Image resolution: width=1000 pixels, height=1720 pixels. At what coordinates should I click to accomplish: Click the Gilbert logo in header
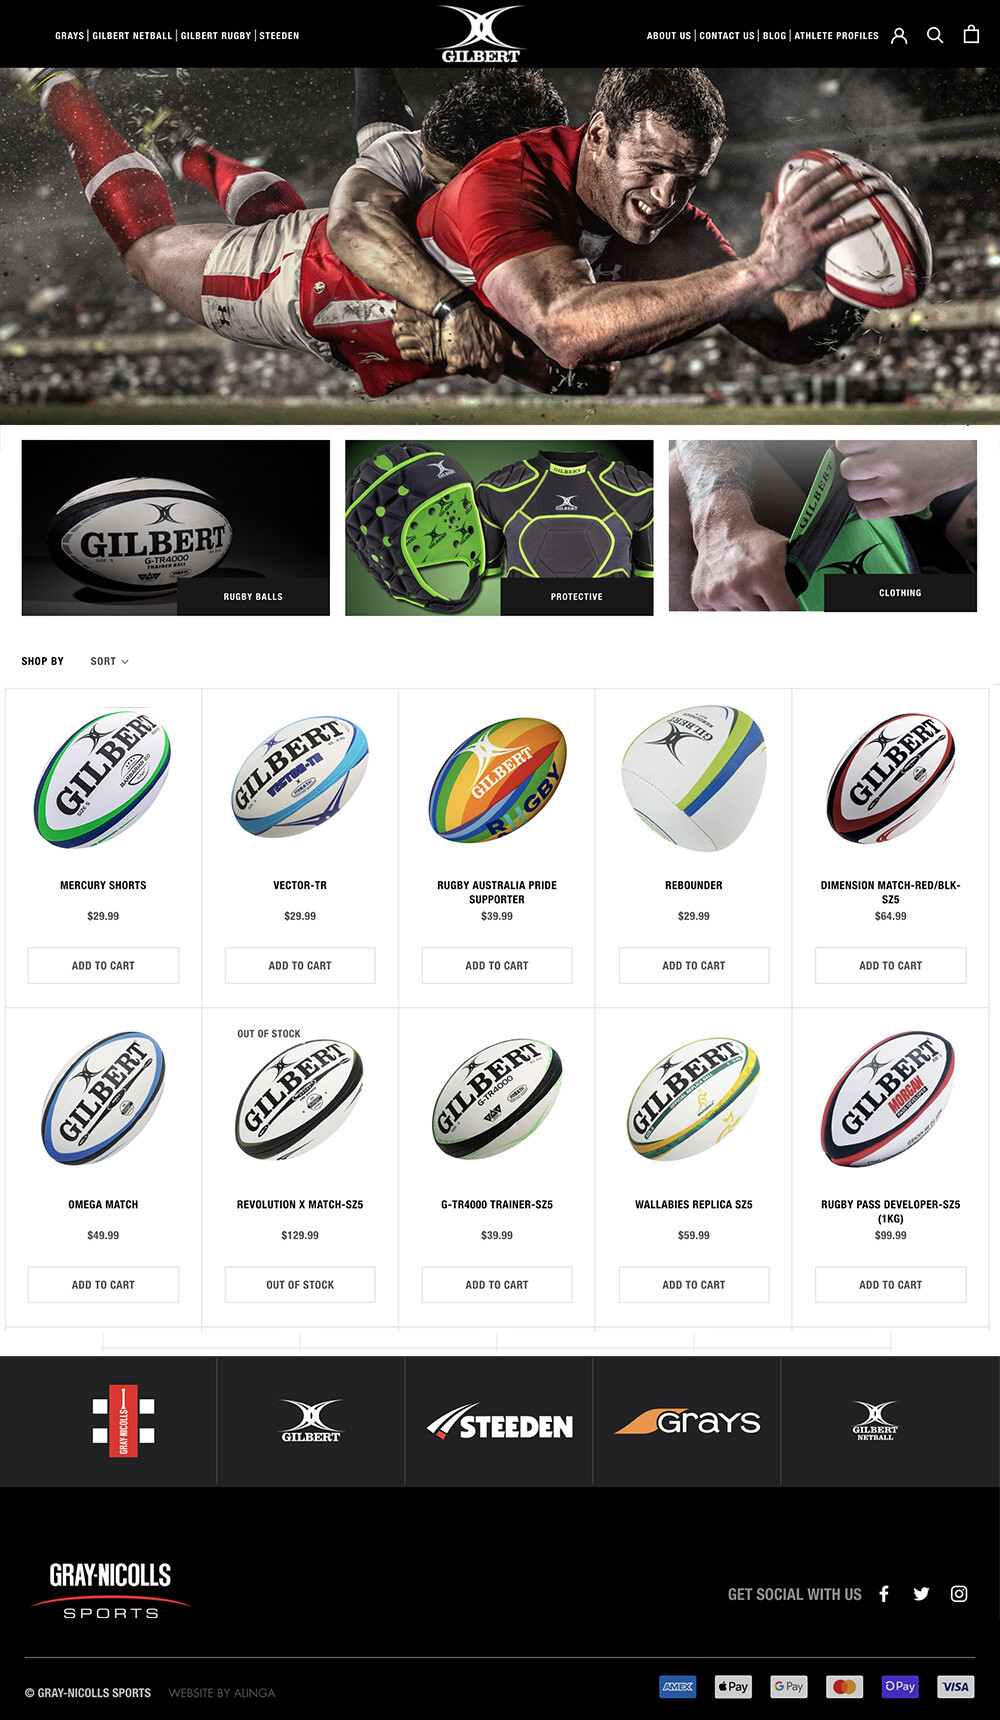point(481,34)
